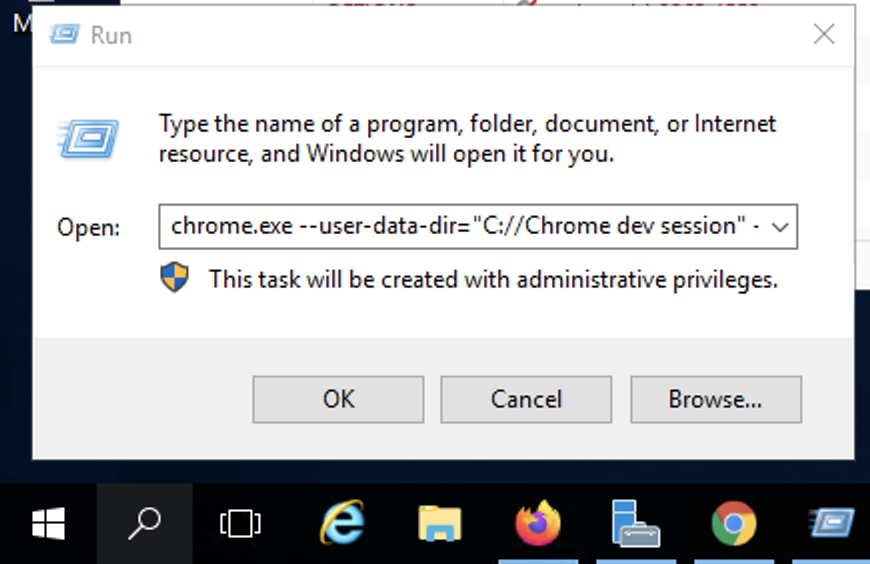Click the Browse... button
870x564 pixels.
pos(715,399)
